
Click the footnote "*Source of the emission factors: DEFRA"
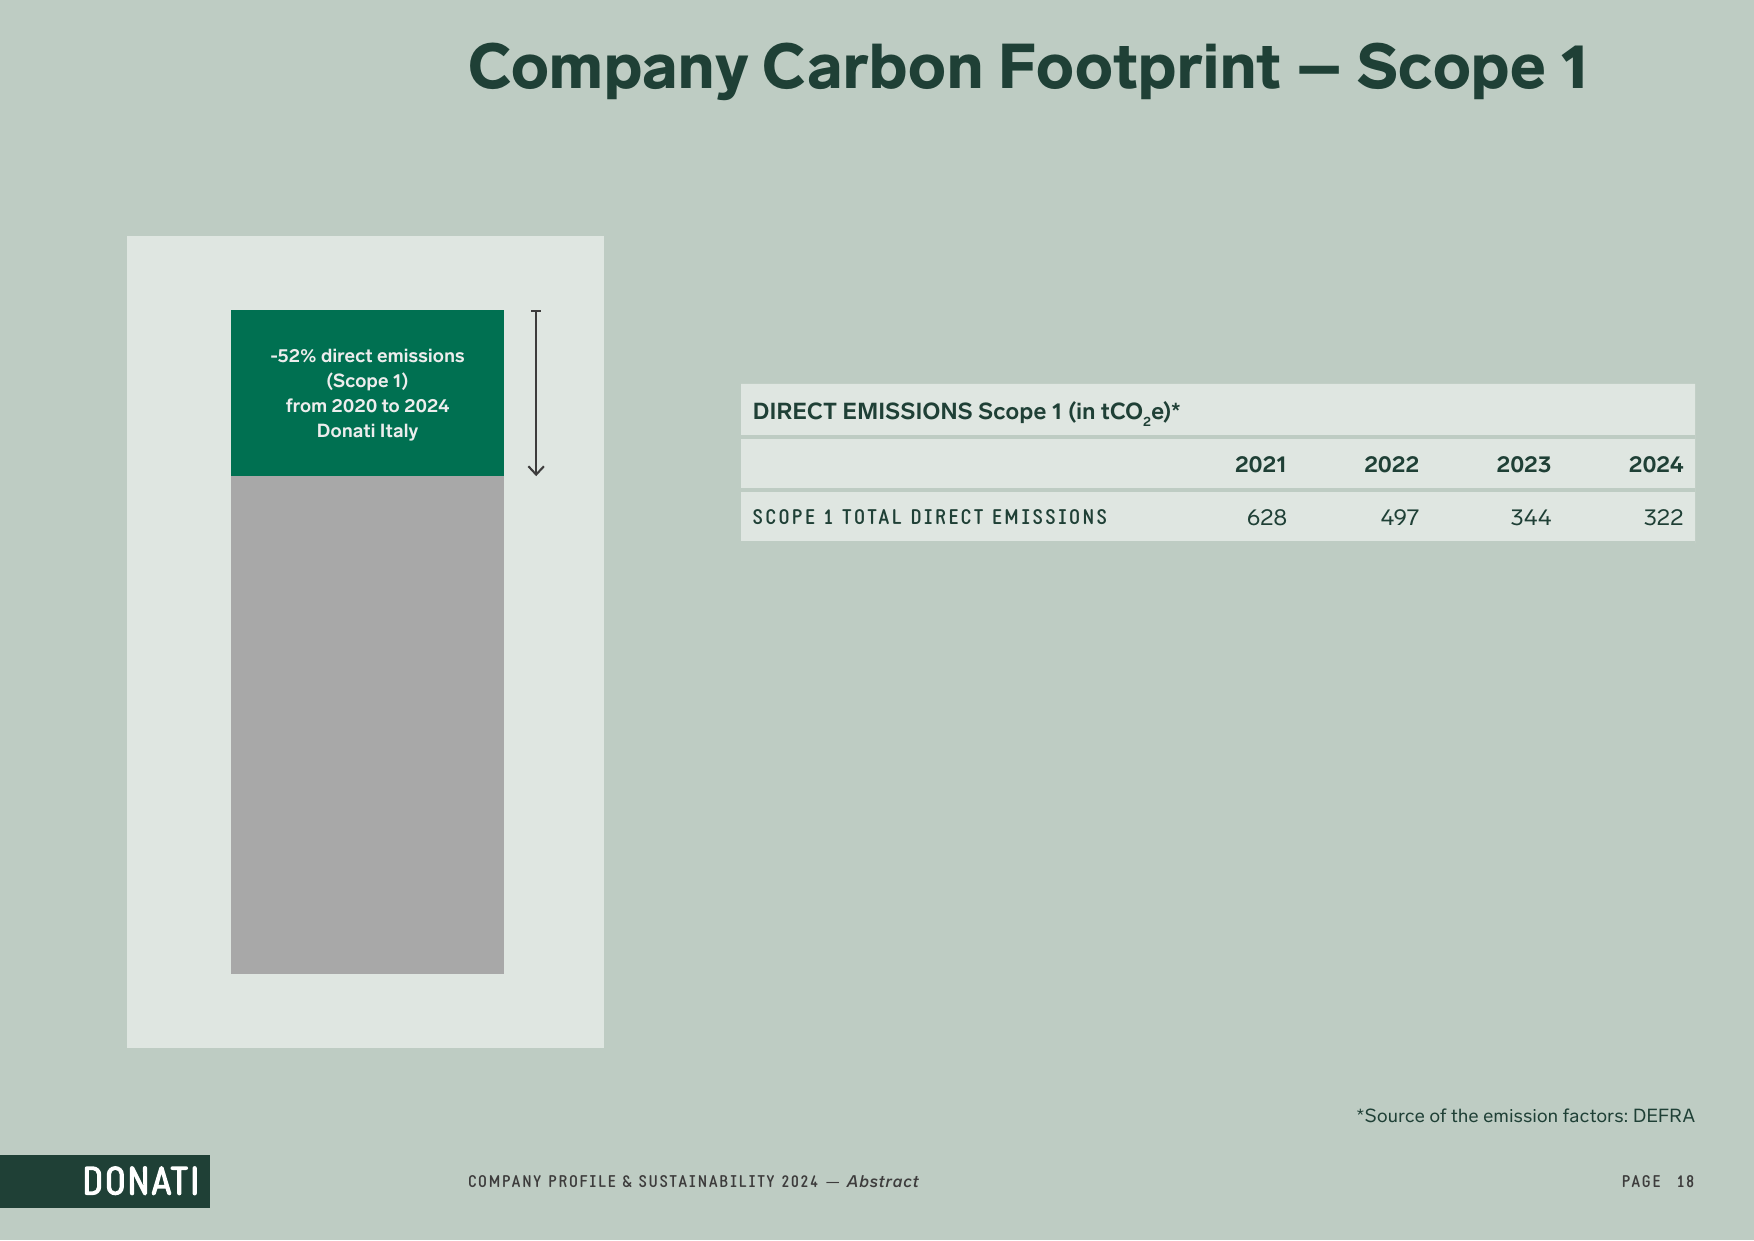[x=1525, y=1116]
